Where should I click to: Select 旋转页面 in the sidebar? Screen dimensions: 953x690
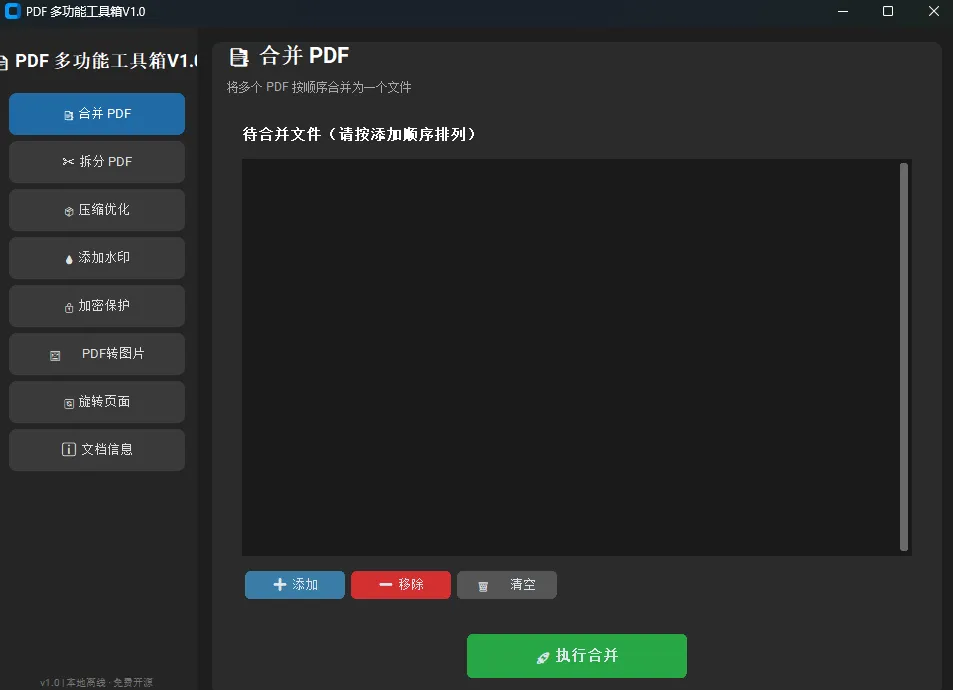click(97, 402)
